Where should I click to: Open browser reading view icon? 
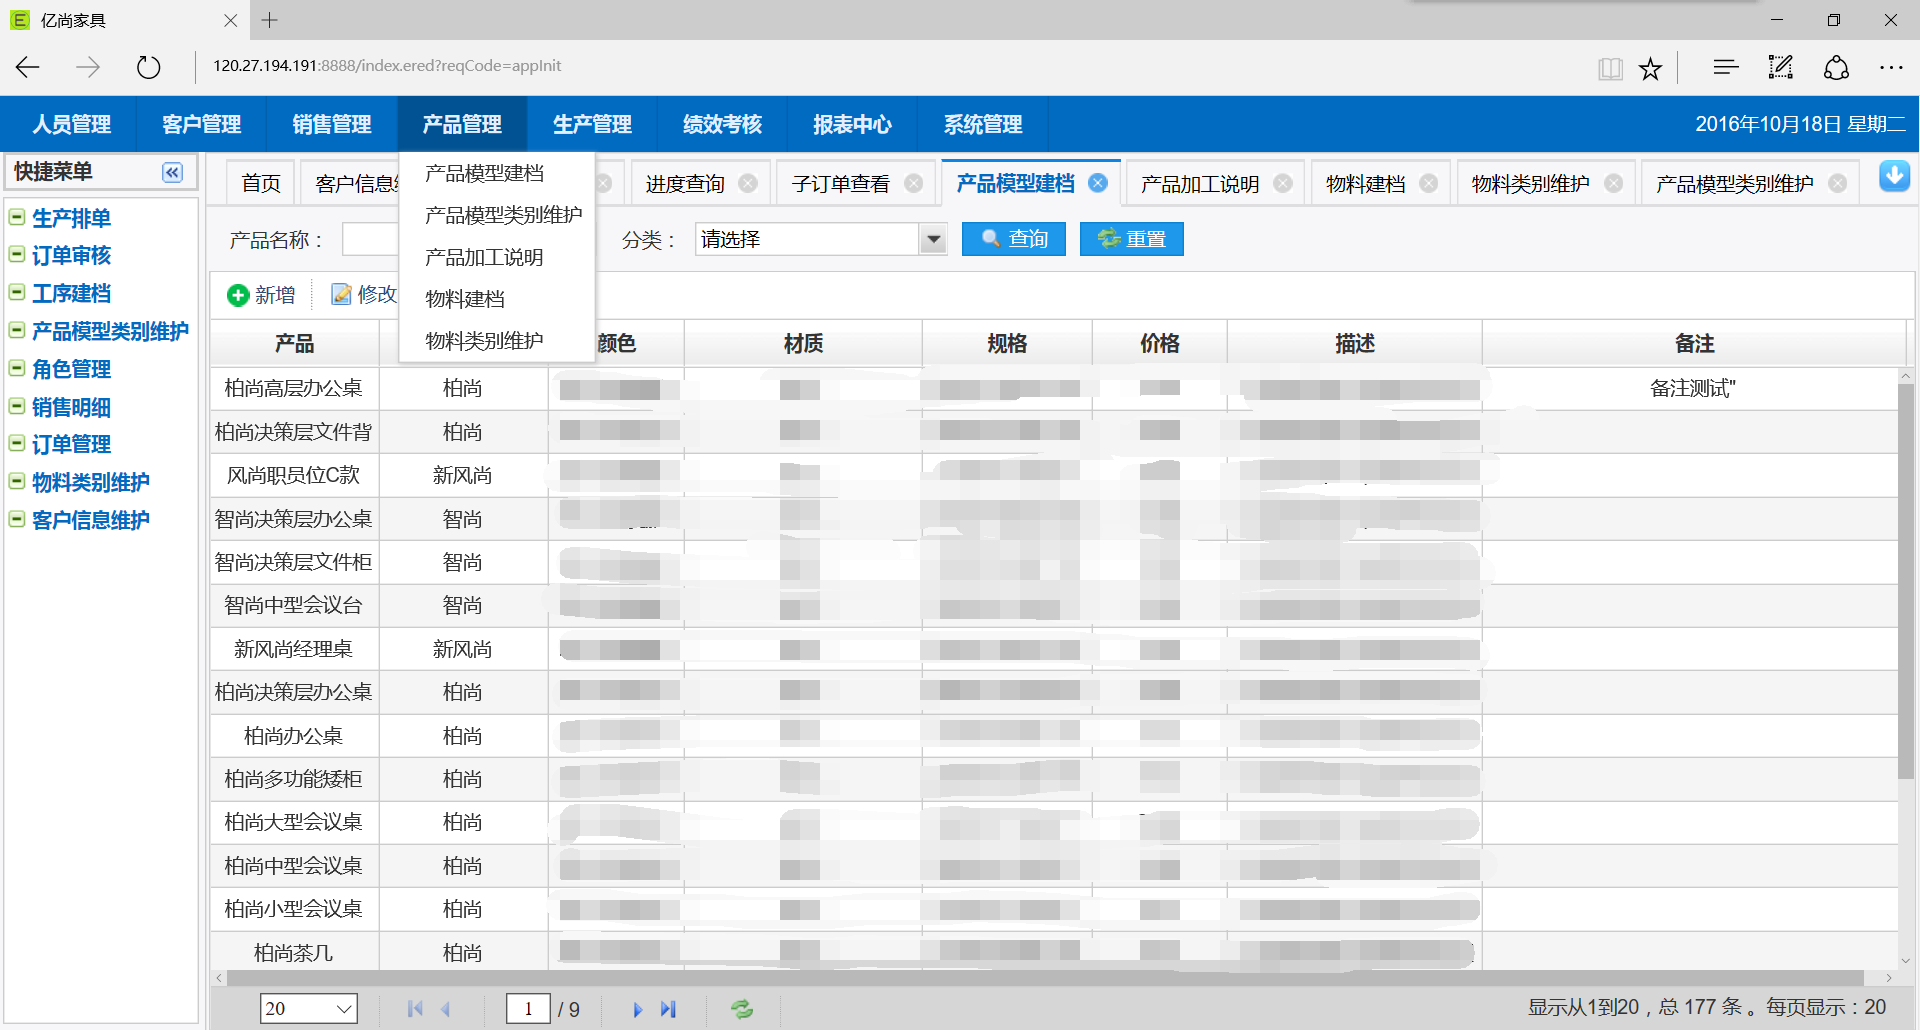(1610, 68)
